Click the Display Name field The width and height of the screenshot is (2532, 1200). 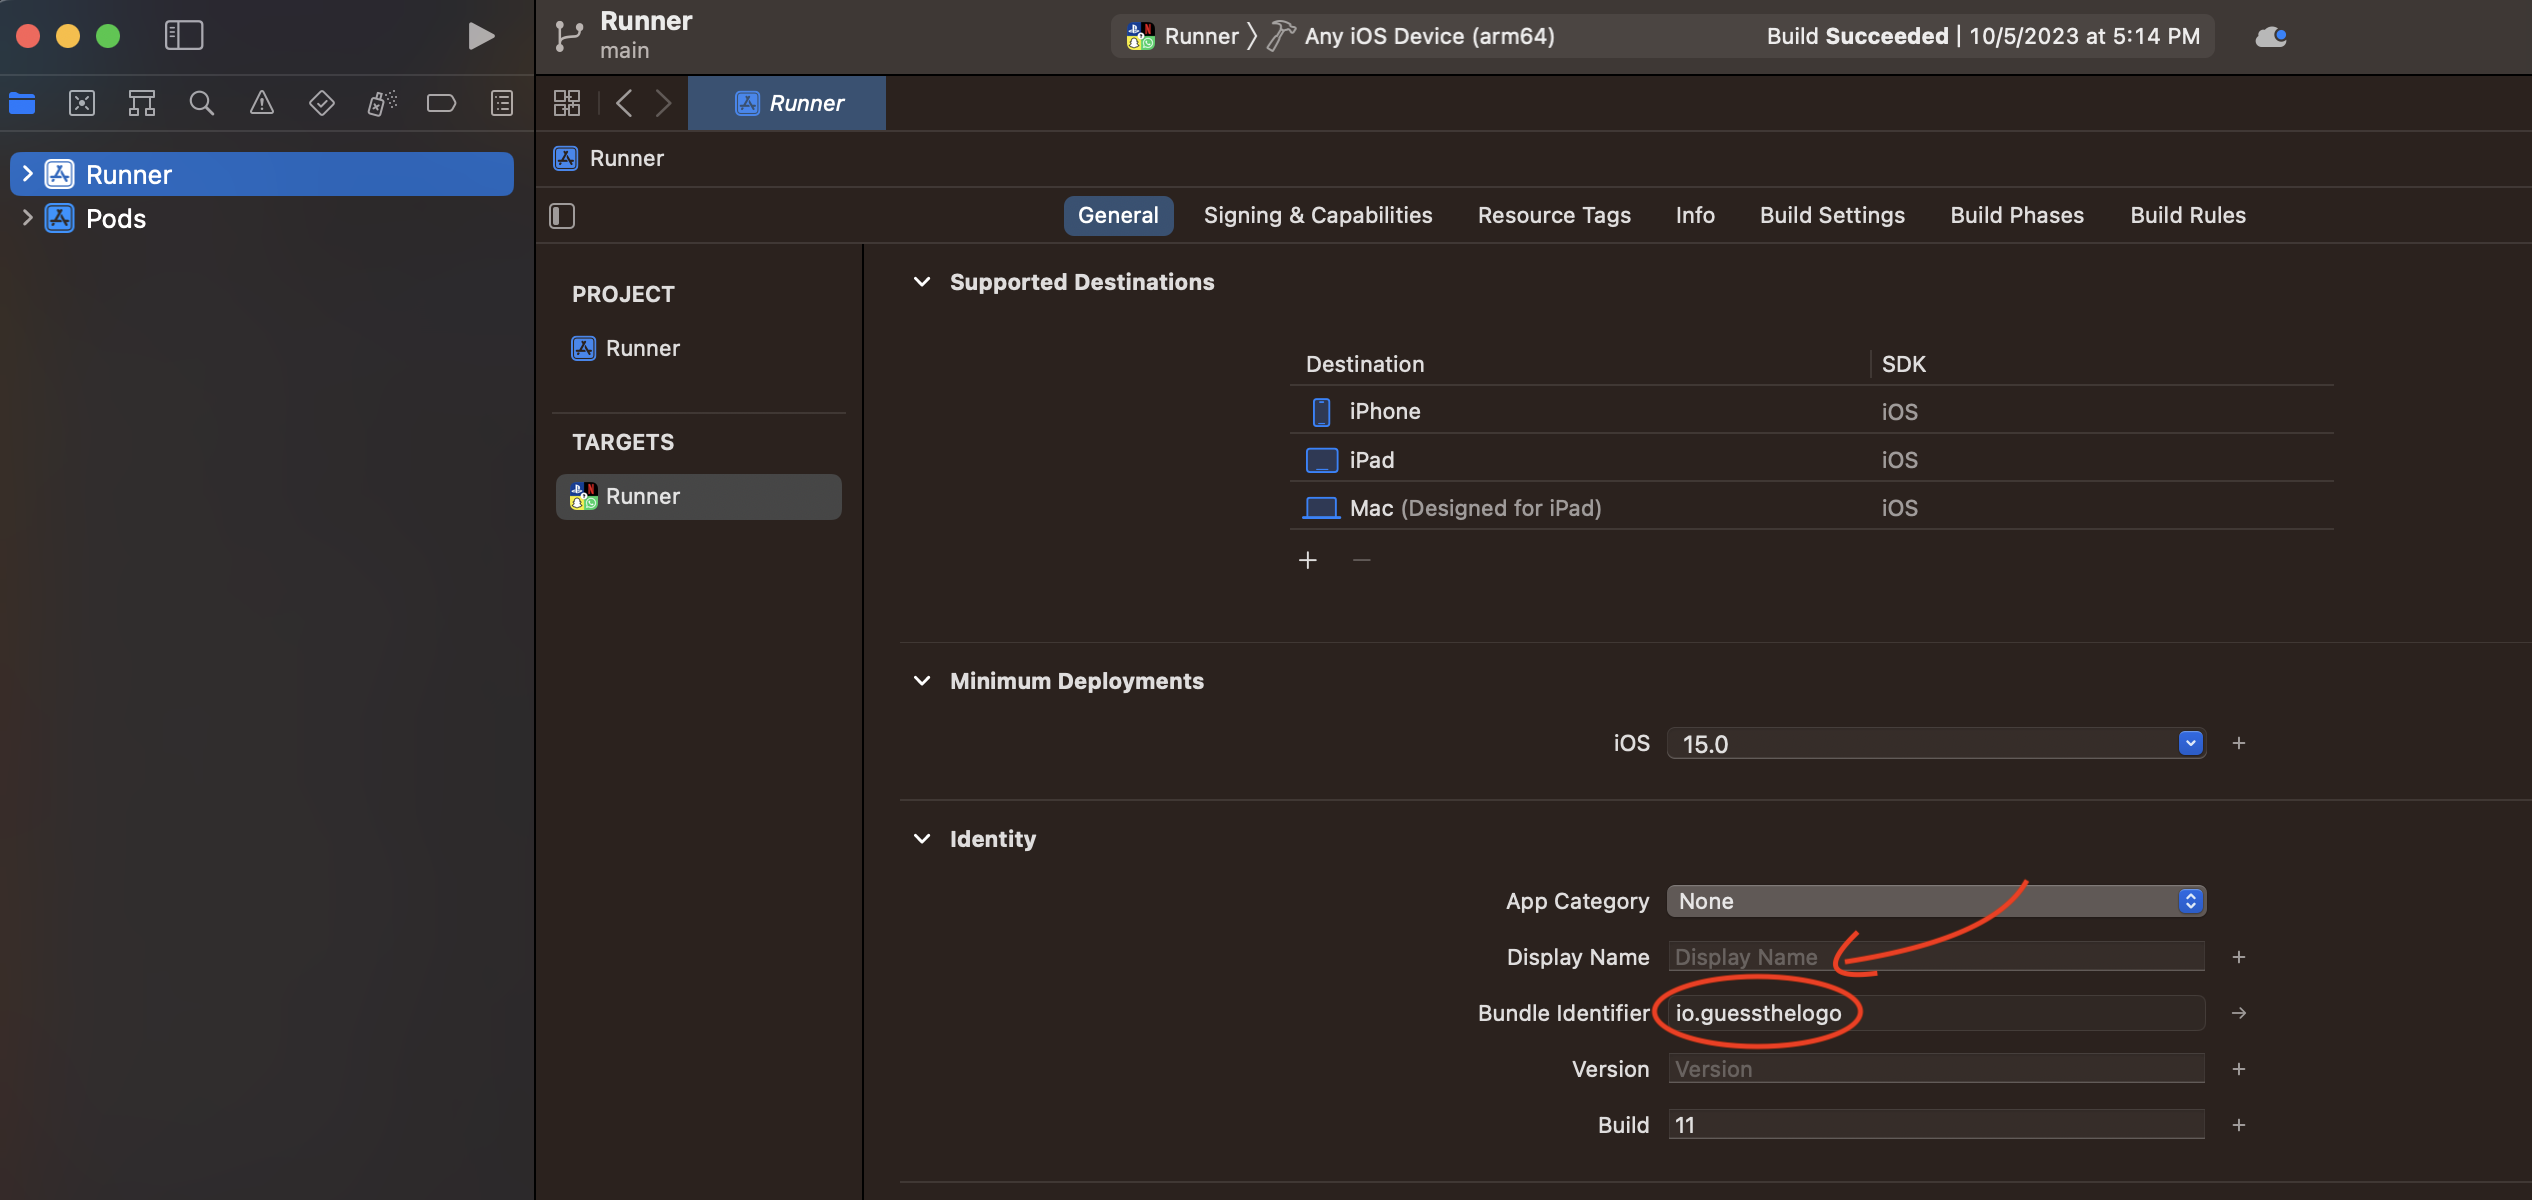1936,957
